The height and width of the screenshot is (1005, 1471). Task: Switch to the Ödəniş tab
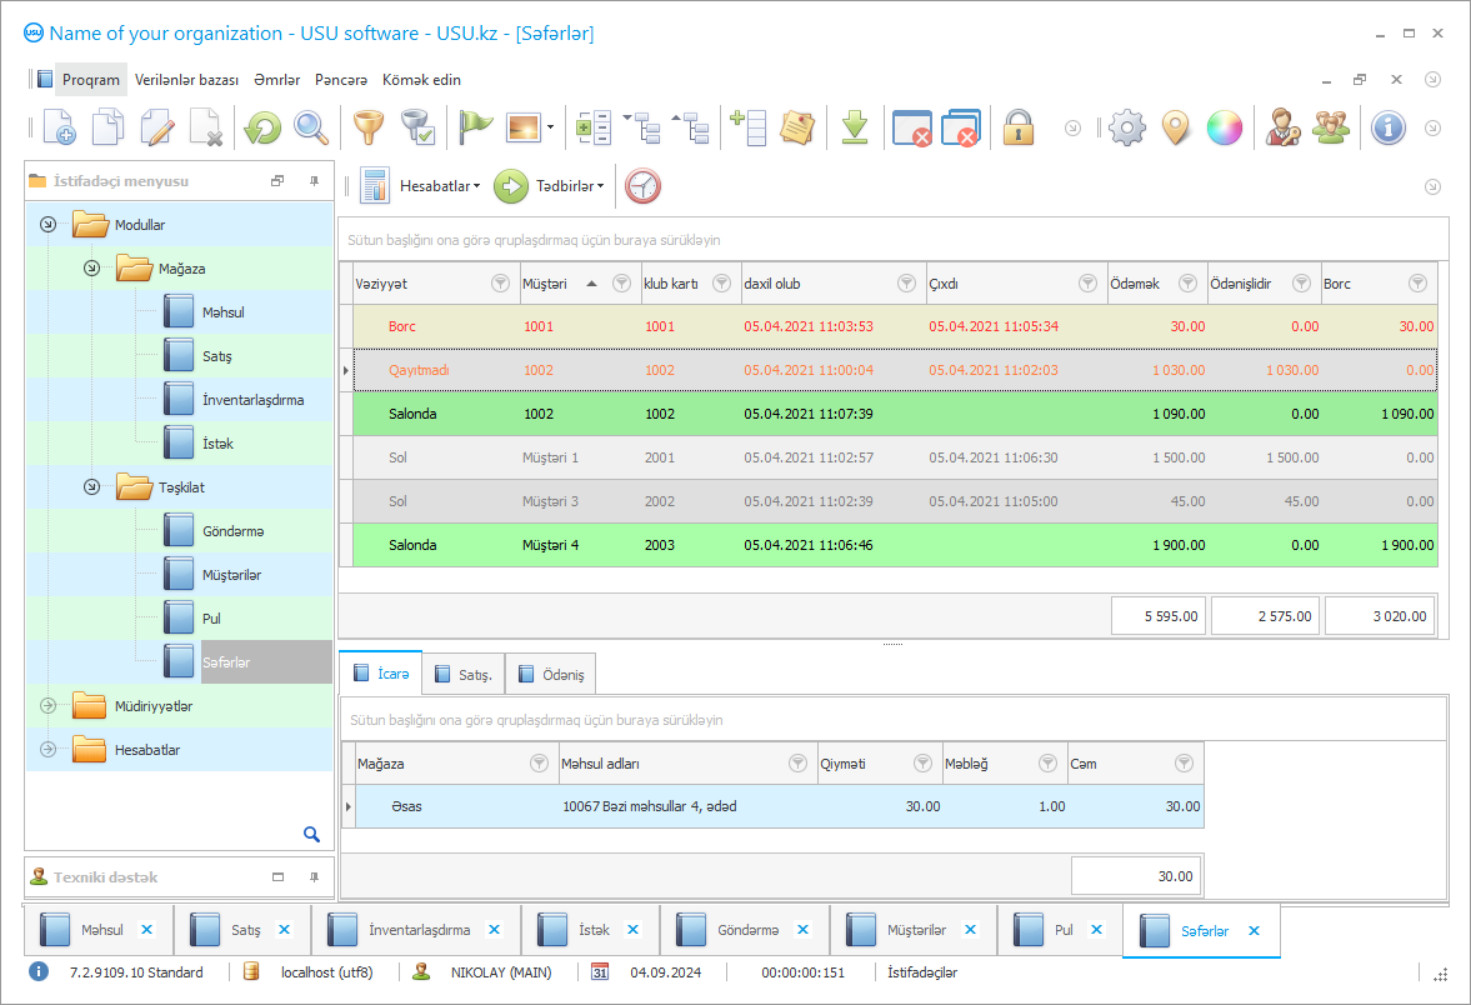pyautogui.click(x=552, y=675)
